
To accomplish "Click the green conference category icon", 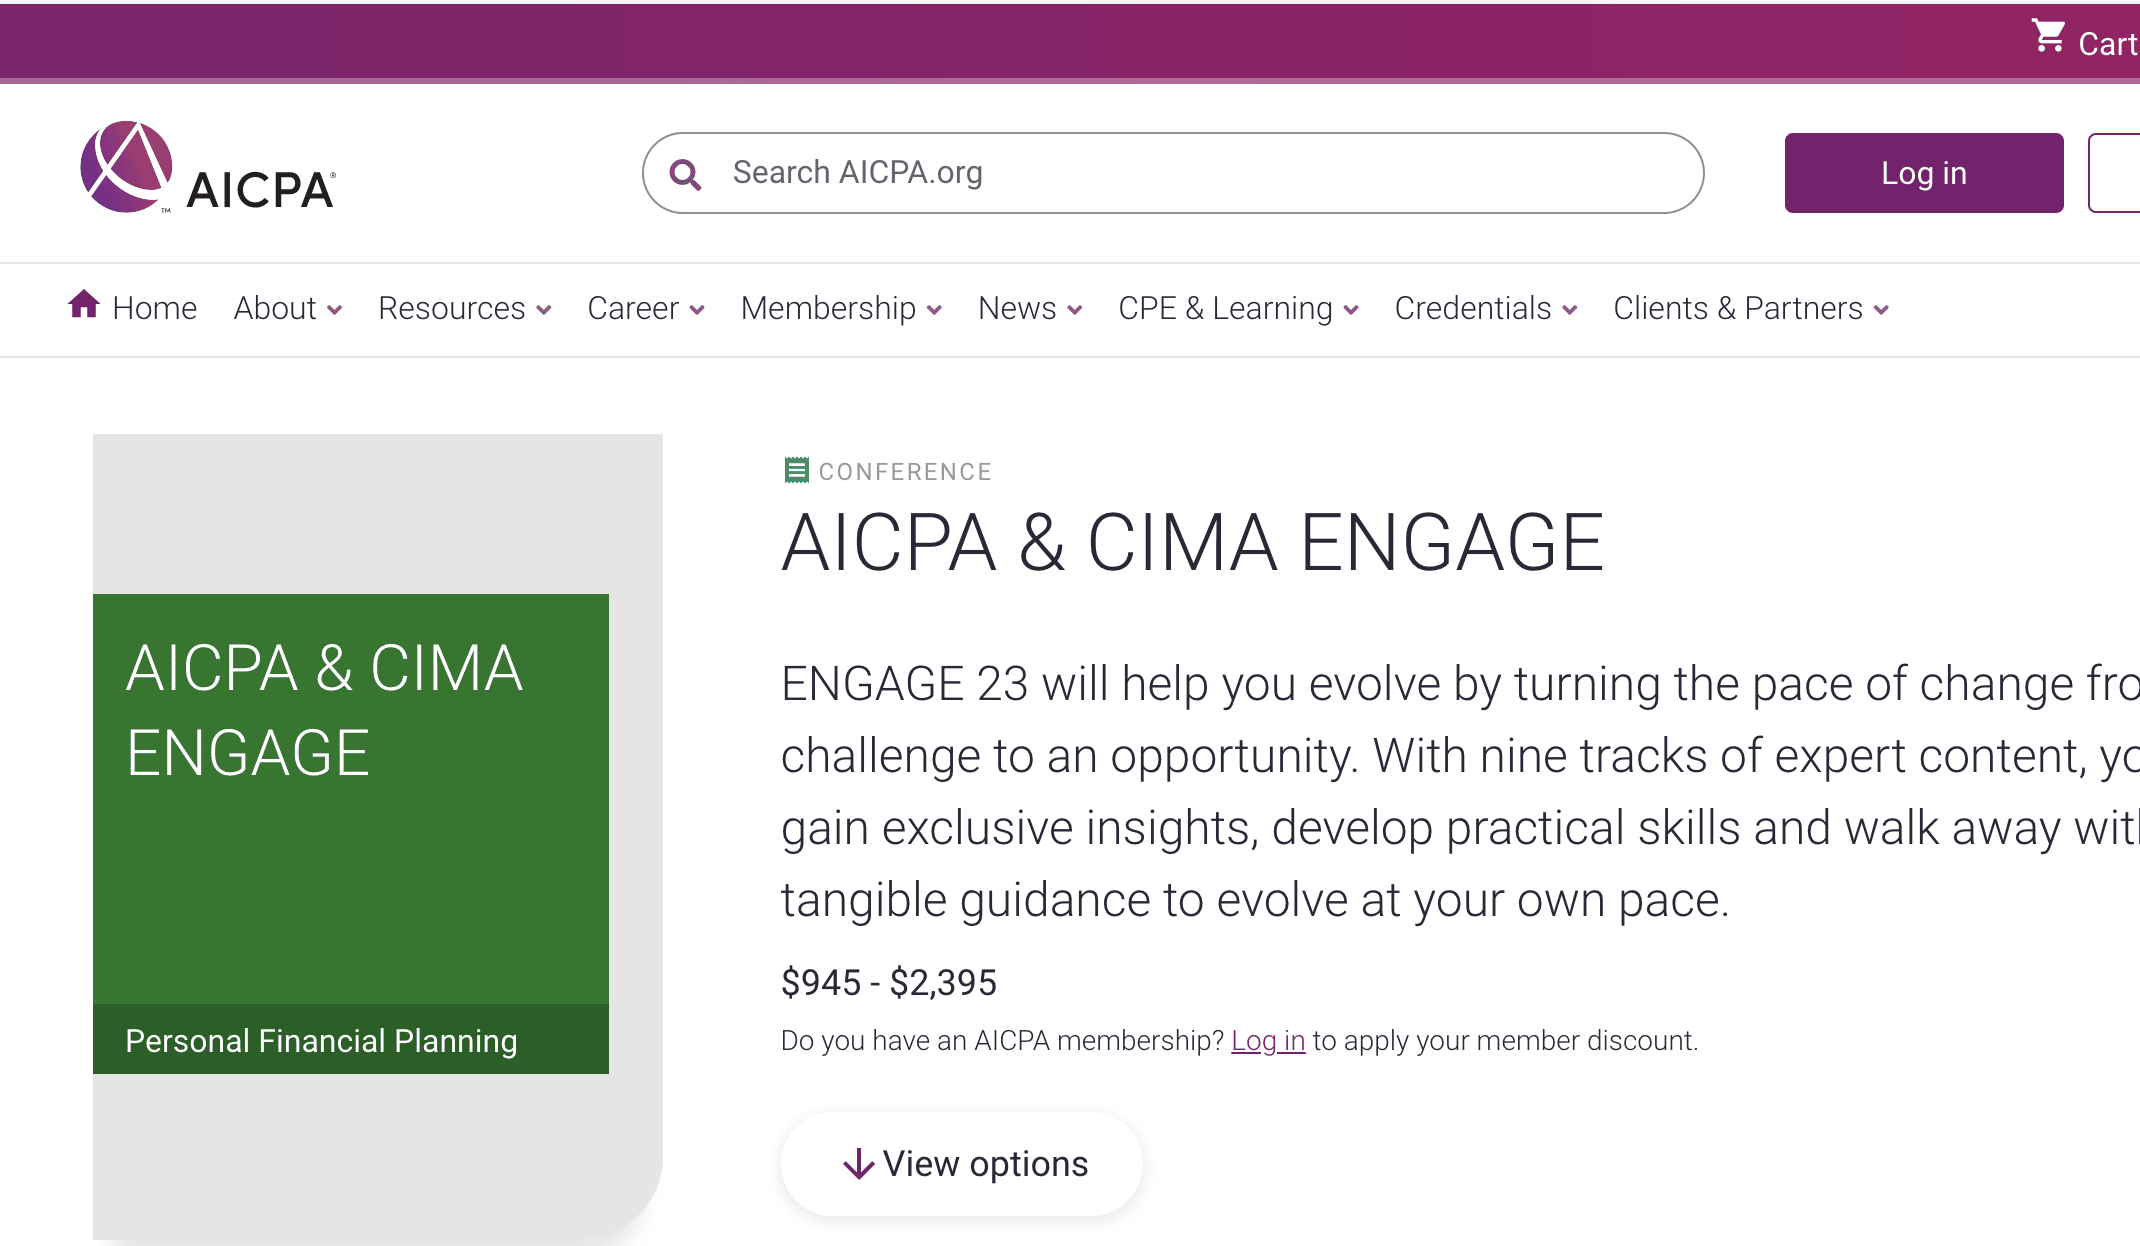I will pos(796,470).
